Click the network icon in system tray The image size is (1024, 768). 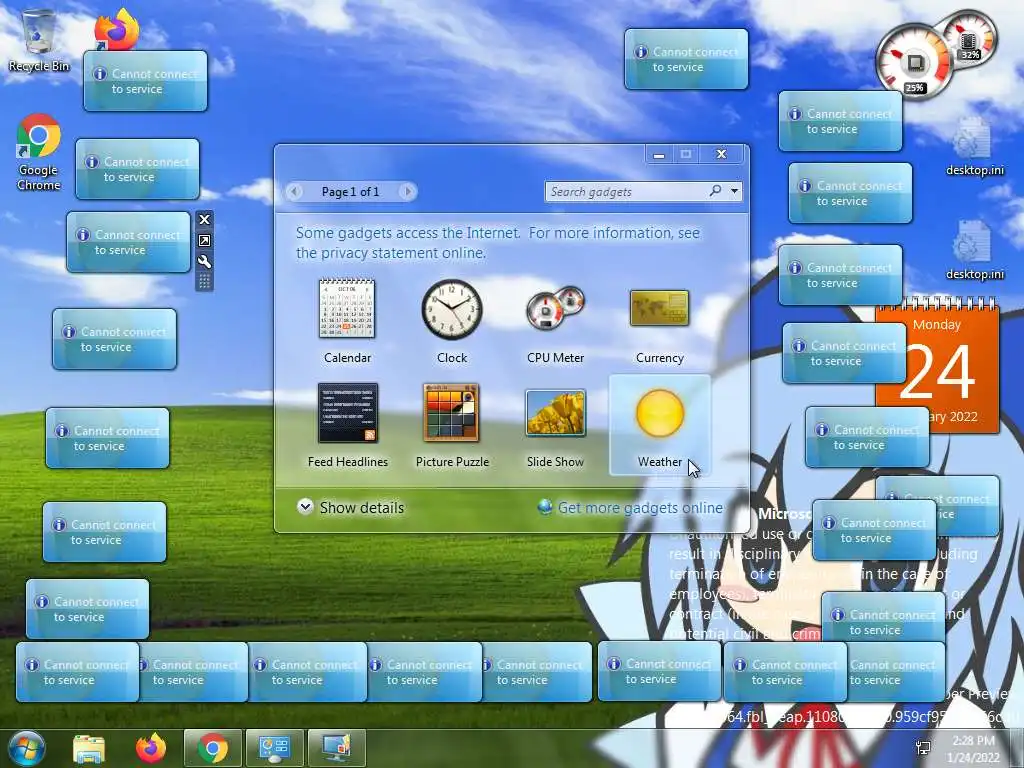pos(923,749)
